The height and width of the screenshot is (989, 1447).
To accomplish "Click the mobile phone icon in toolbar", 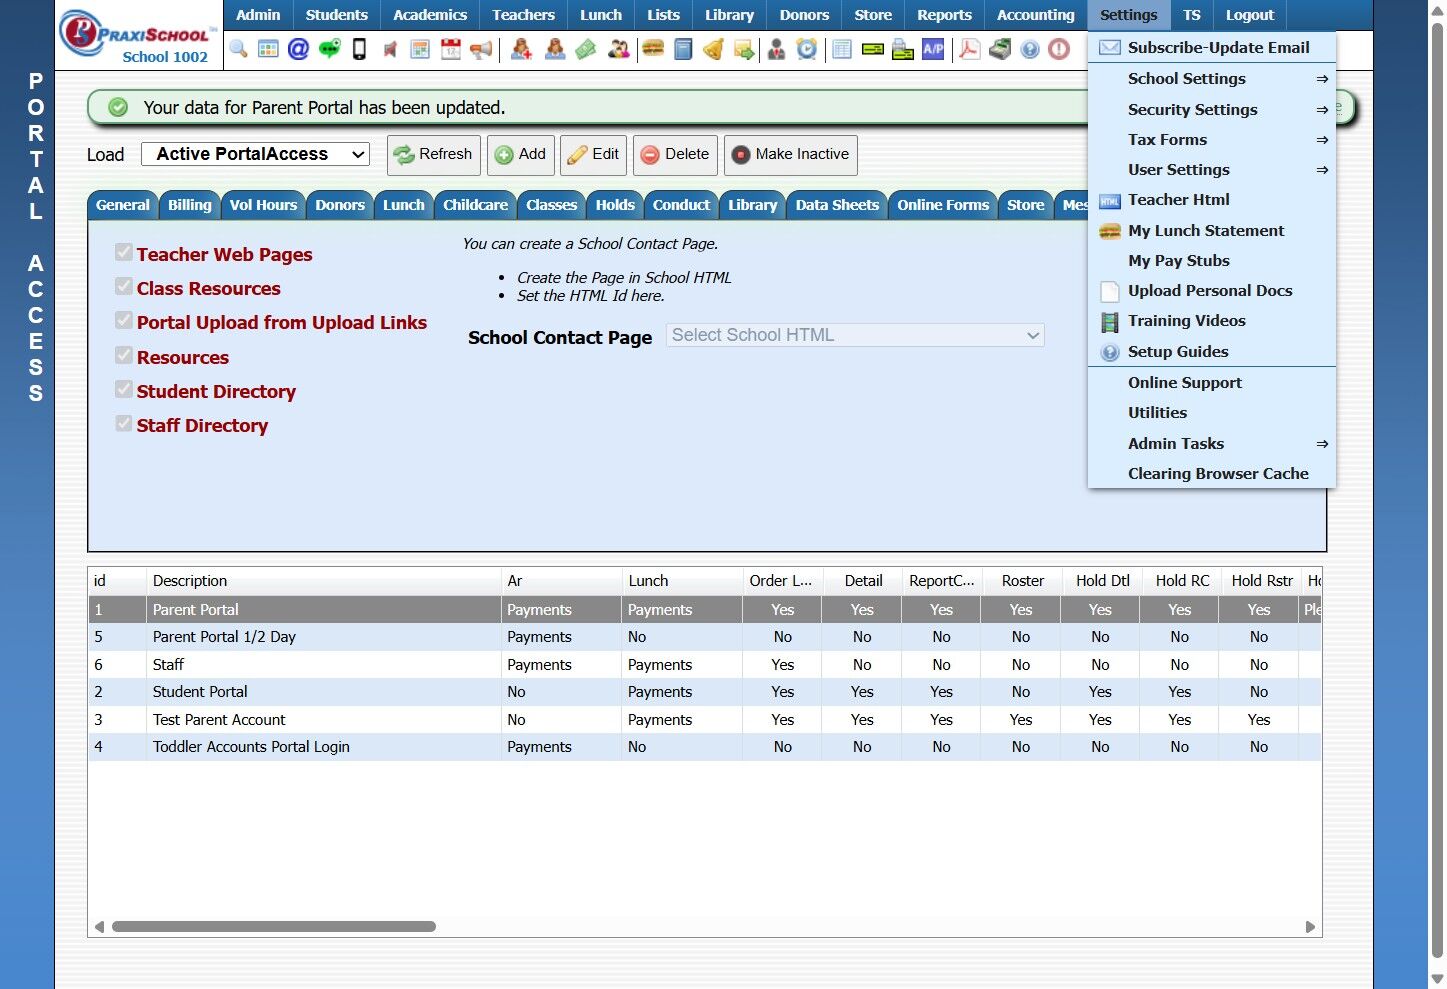I will (x=359, y=49).
